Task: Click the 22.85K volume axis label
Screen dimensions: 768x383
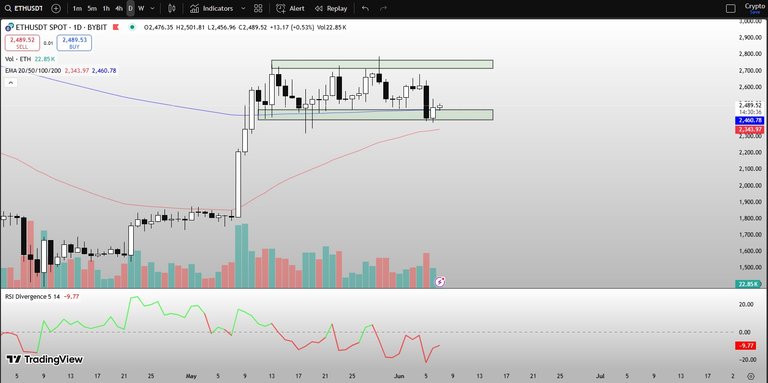Action: pyautogui.click(x=749, y=284)
